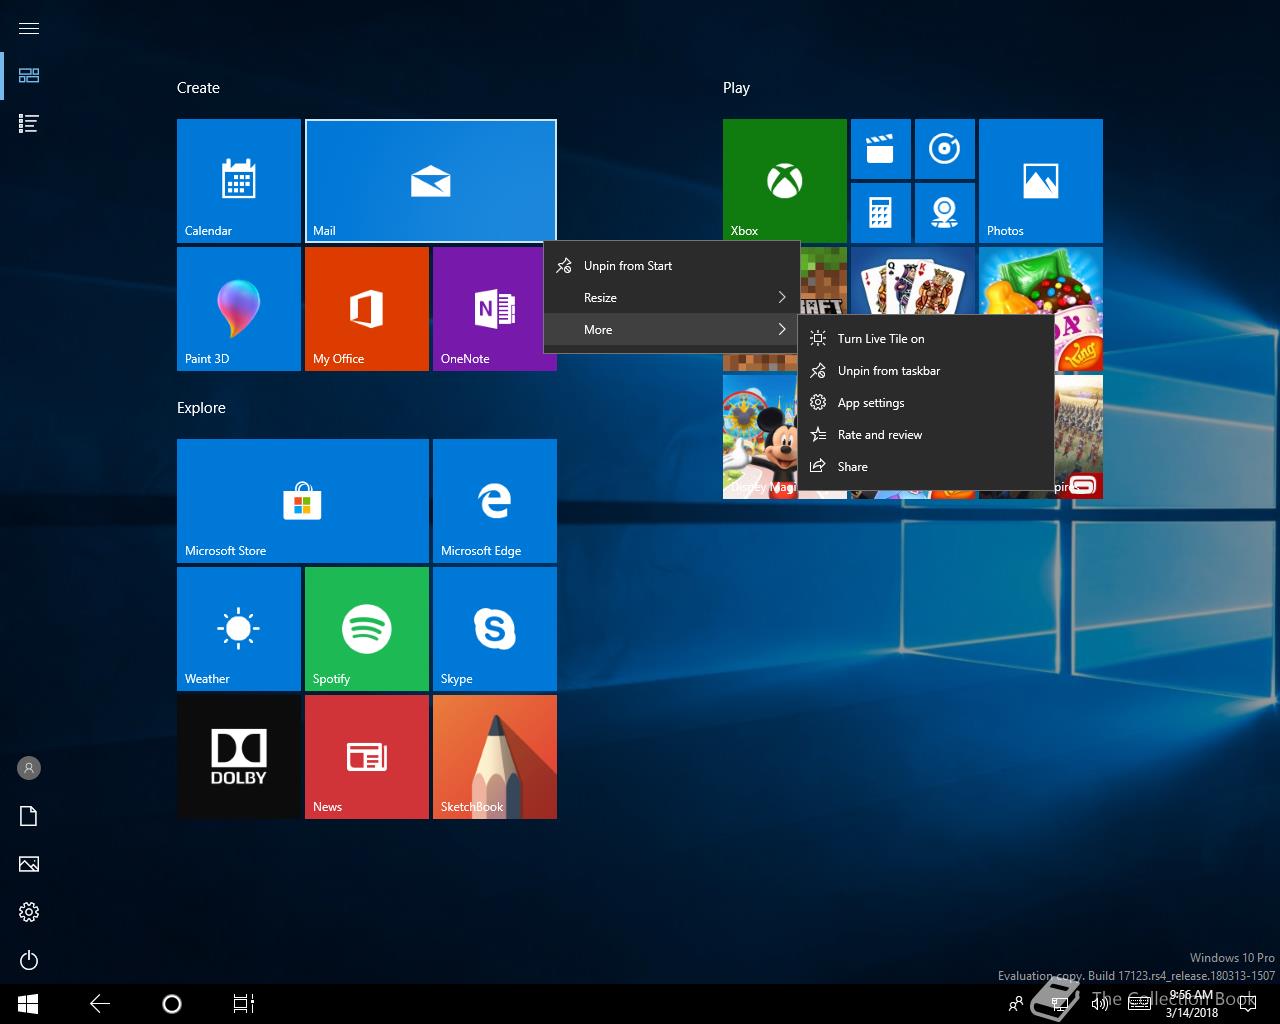Open the volume tray icon
The height and width of the screenshot is (1024, 1280).
pos(1099,1004)
